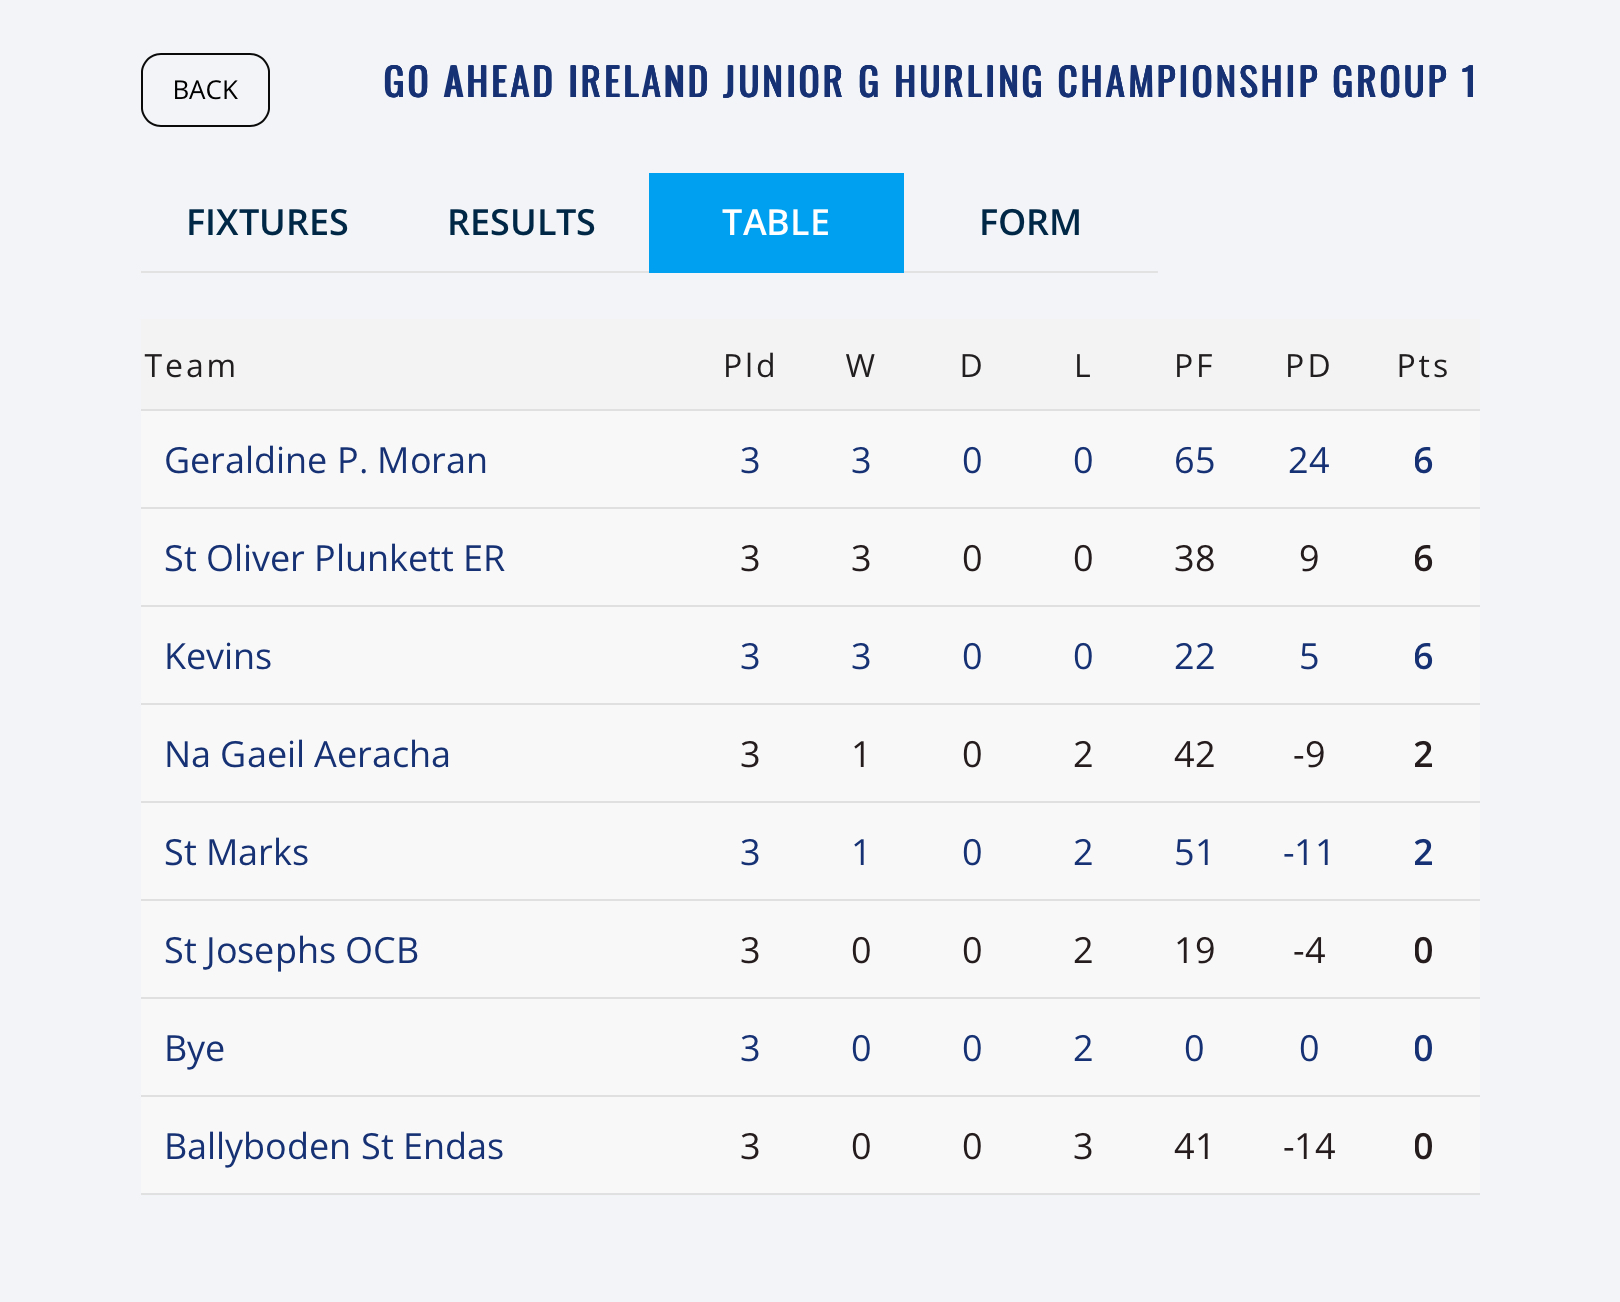View Na Gaeil Aeracha team page

point(307,754)
